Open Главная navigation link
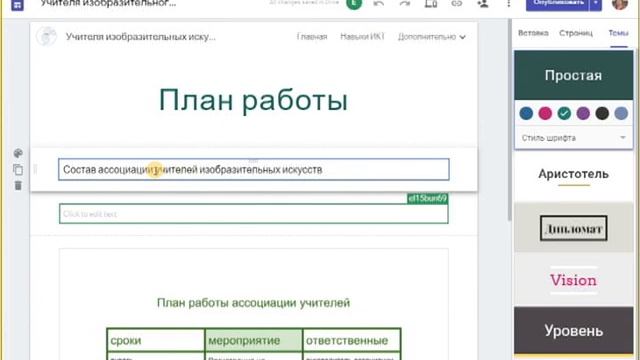 click(312, 37)
